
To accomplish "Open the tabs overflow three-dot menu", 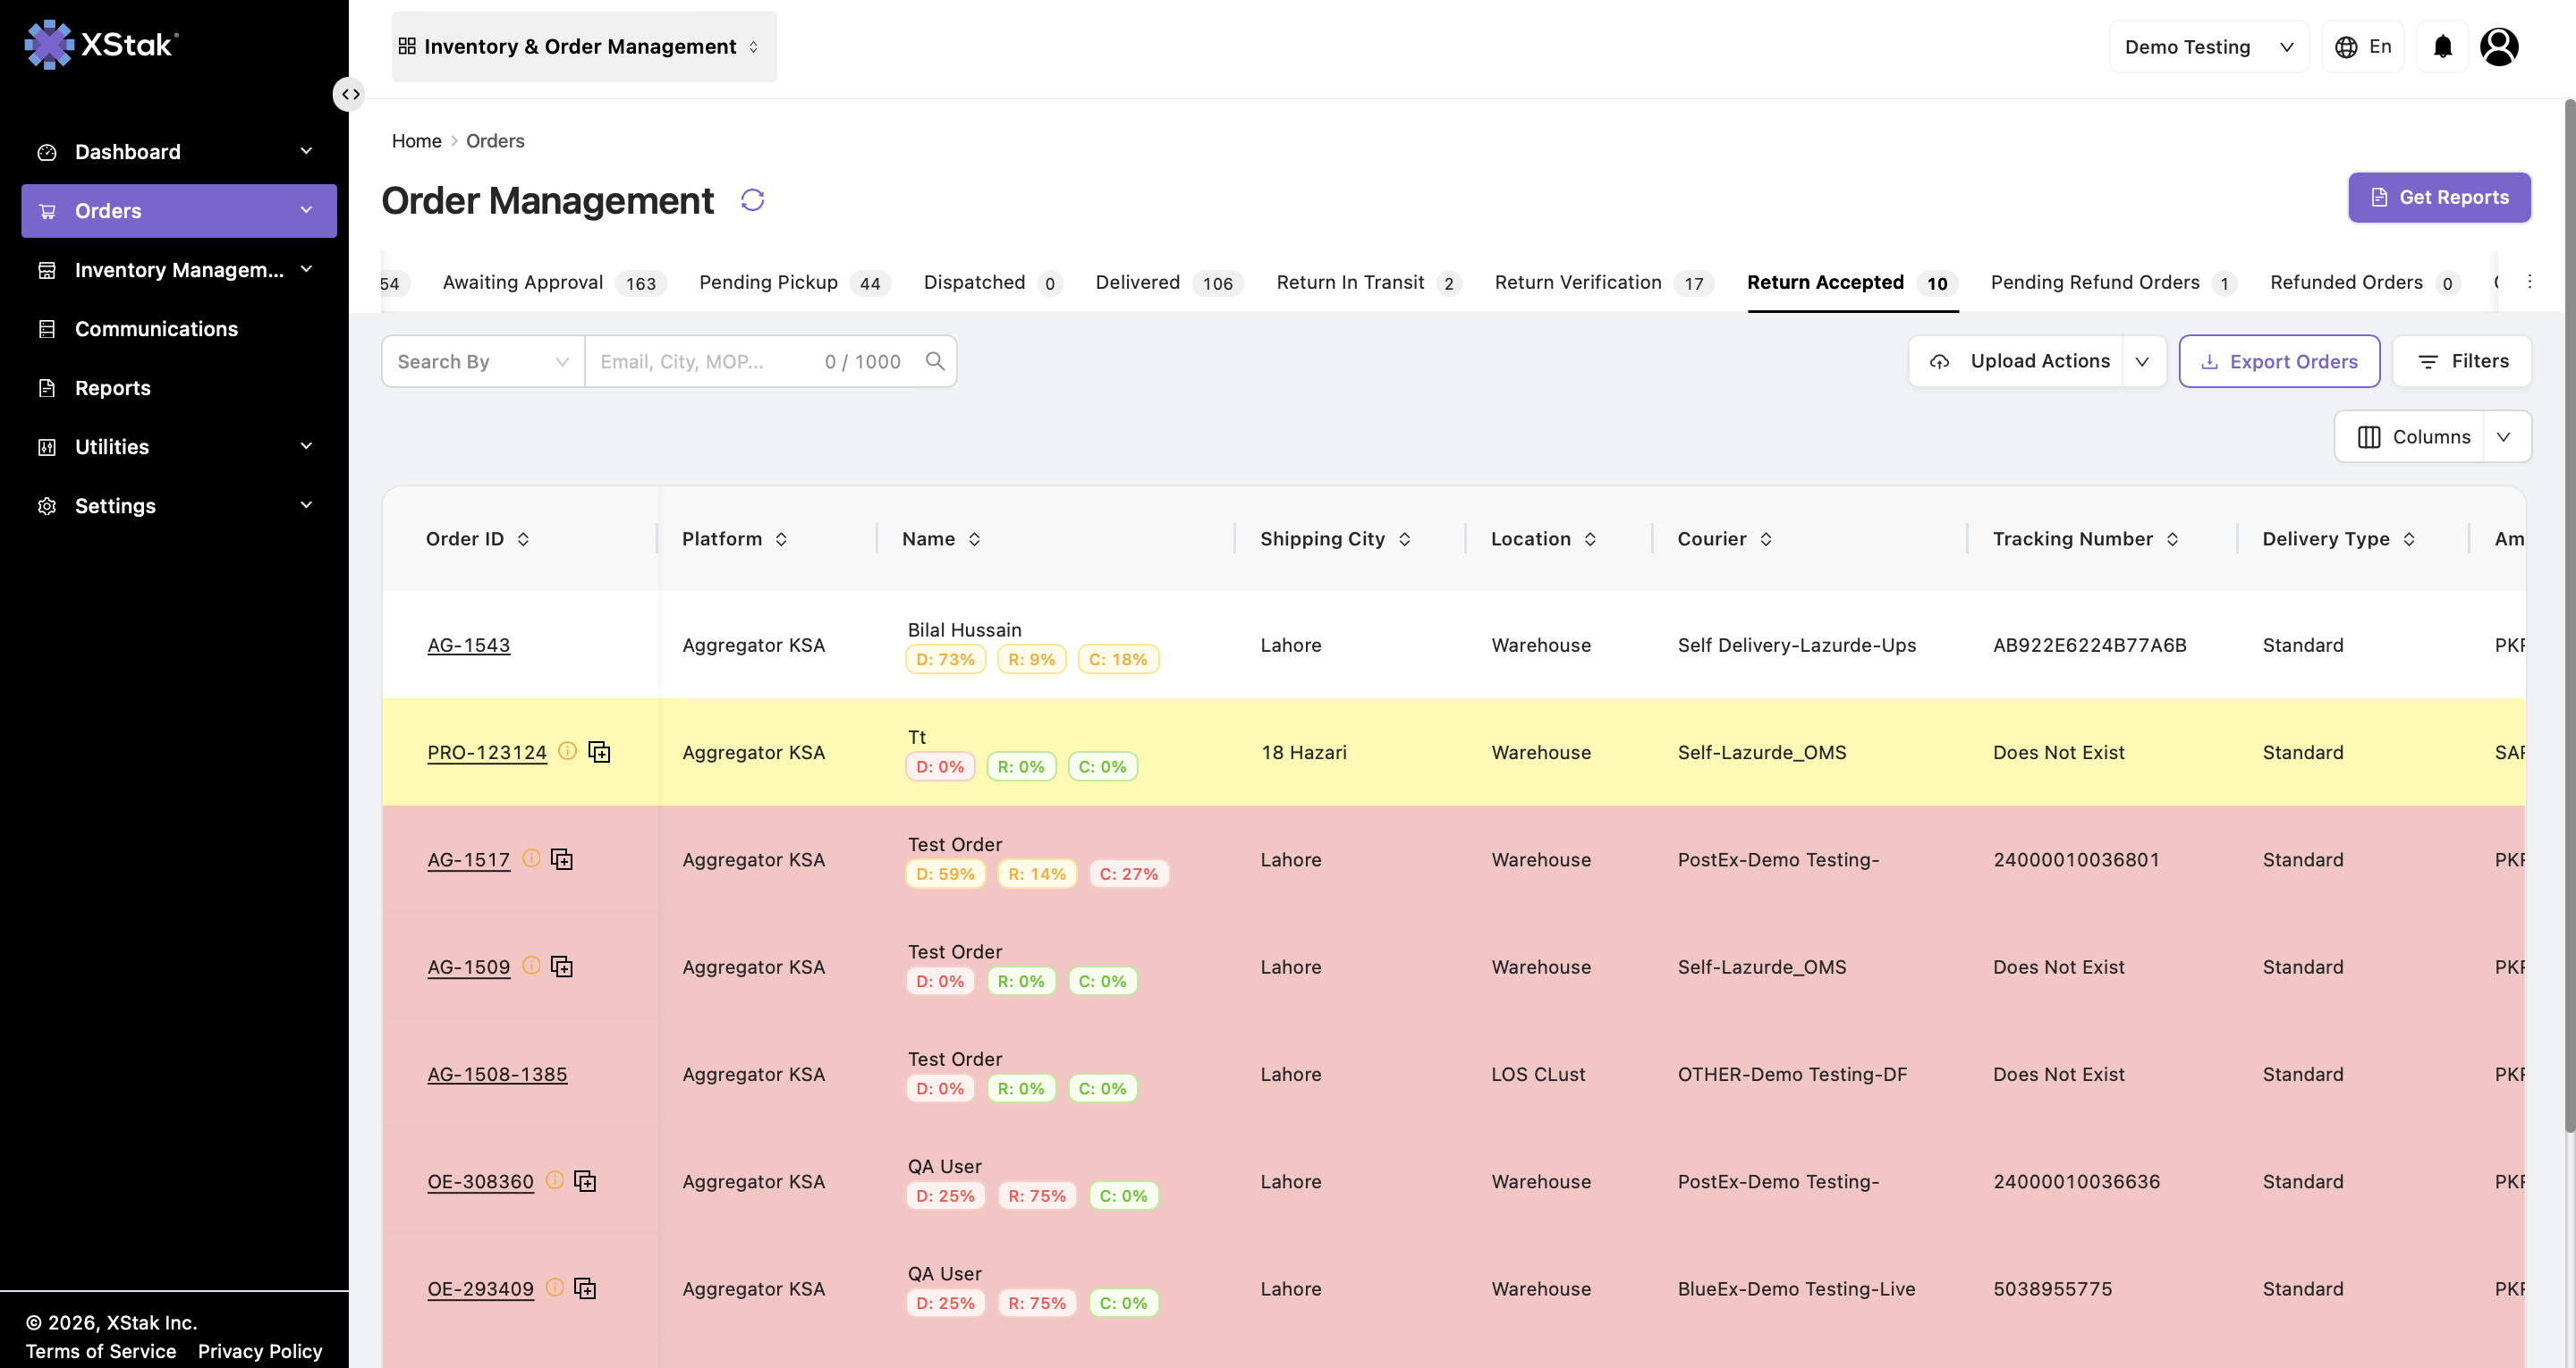I will tap(2529, 282).
